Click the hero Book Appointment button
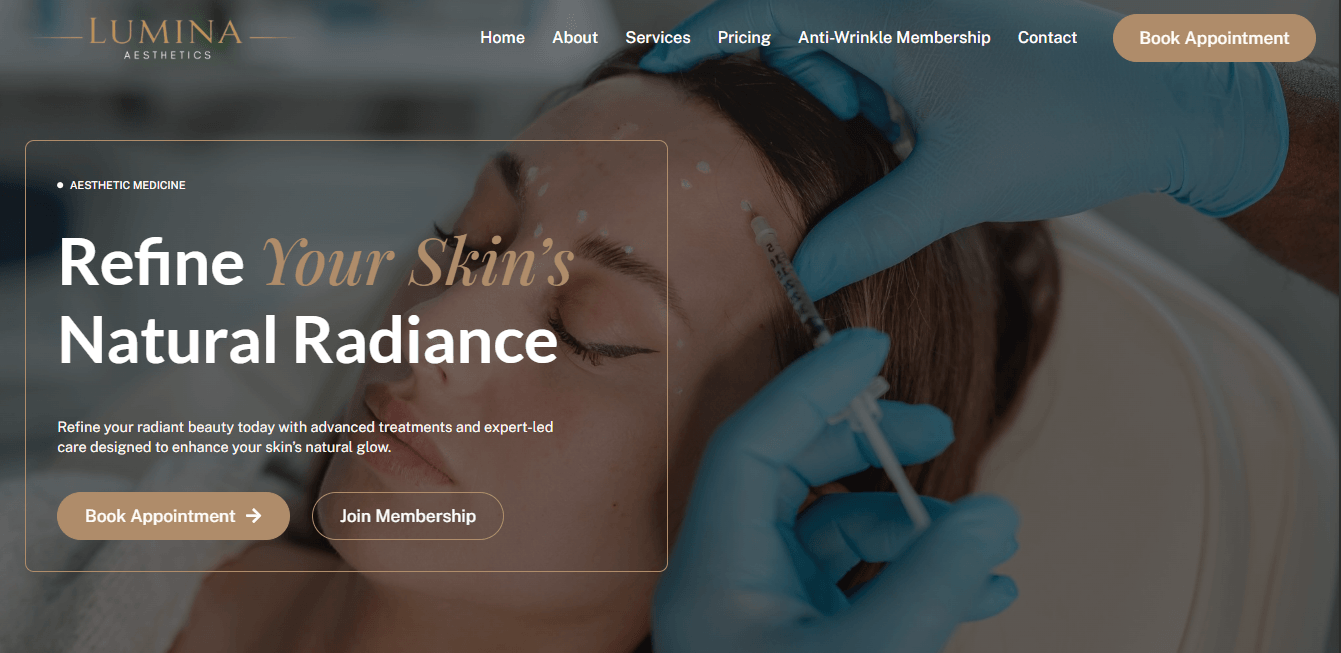 click(x=173, y=516)
